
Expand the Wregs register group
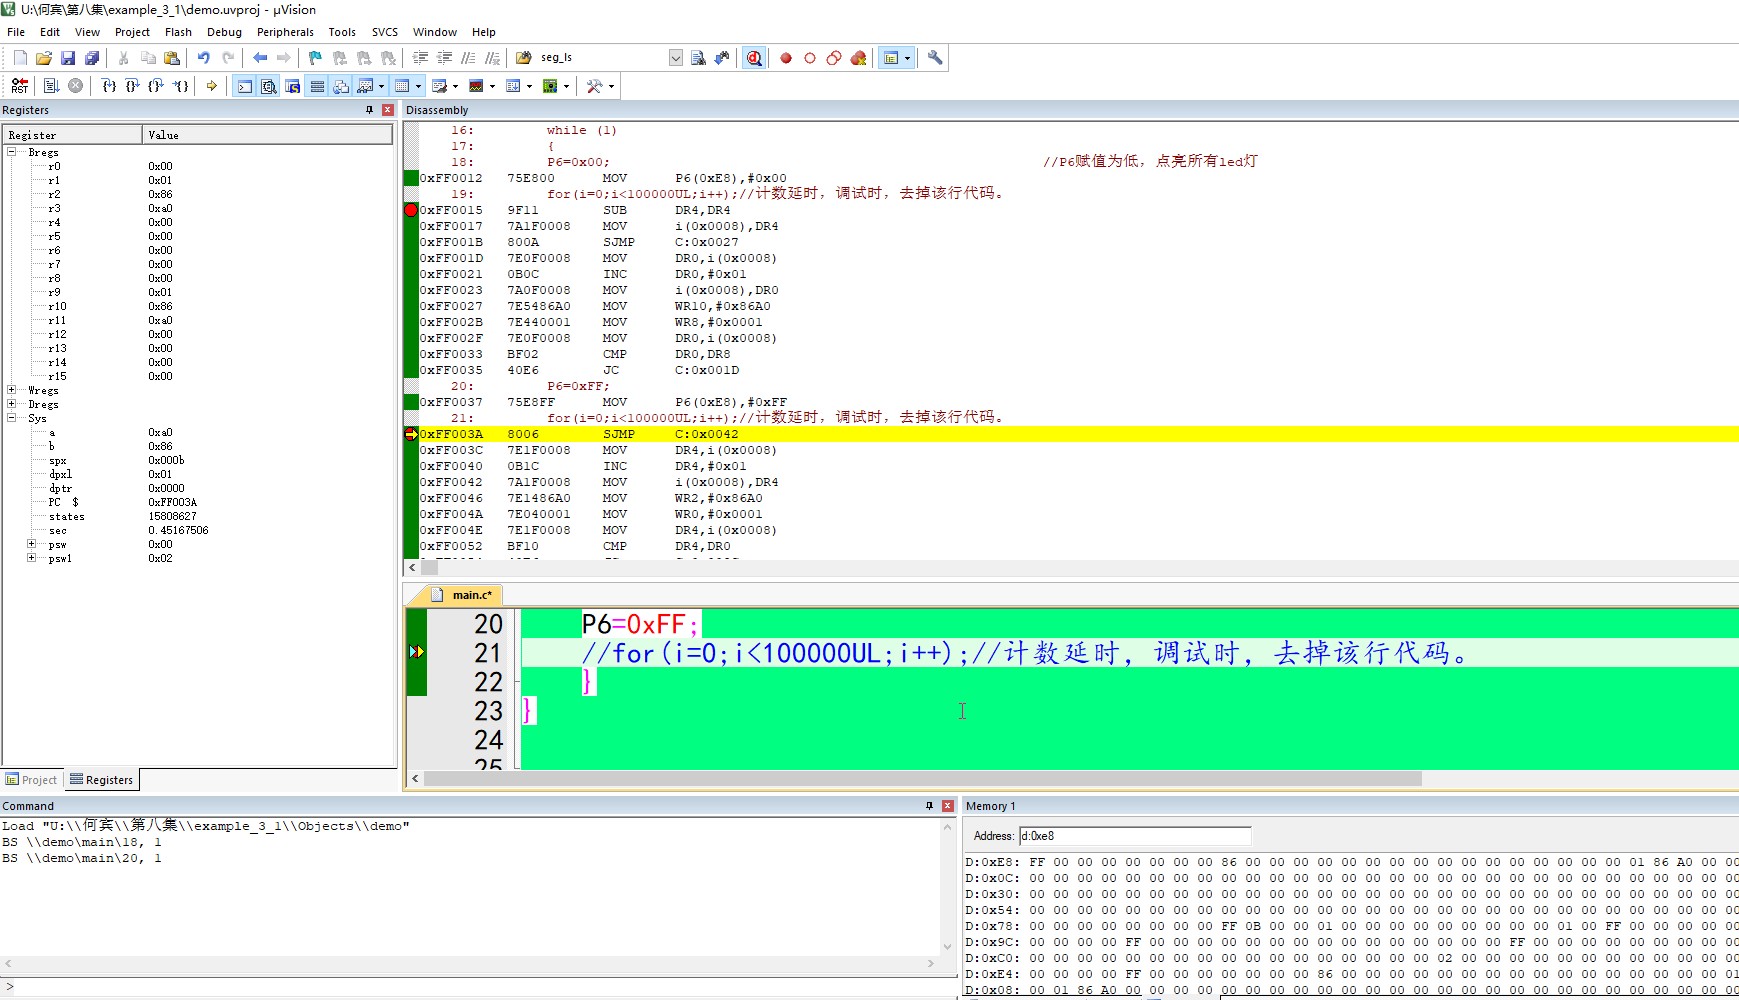(x=12, y=390)
